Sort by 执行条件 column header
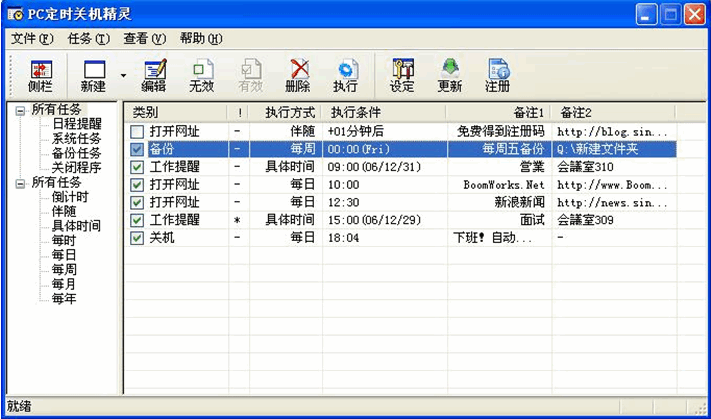The width and height of the screenshot is (711, 419). pos(384,112)
